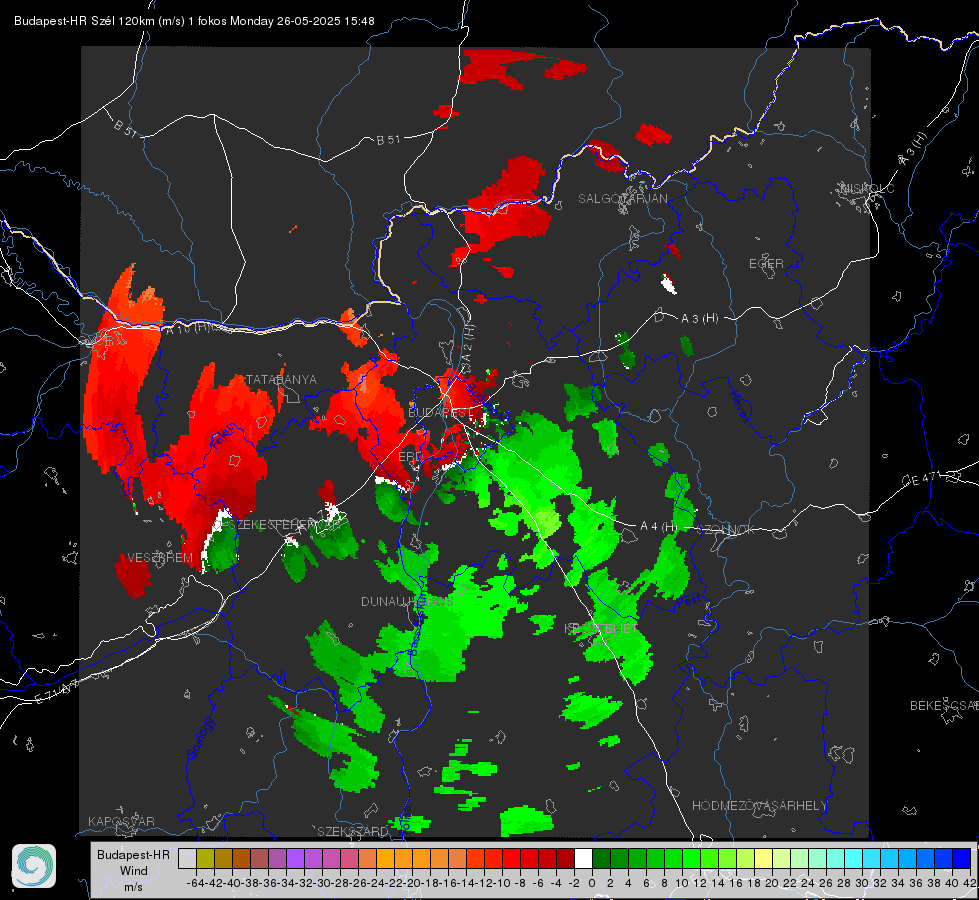Click the -10 value on the wind scale
This screenshot has width=979, height=900.
coord(502,883)
